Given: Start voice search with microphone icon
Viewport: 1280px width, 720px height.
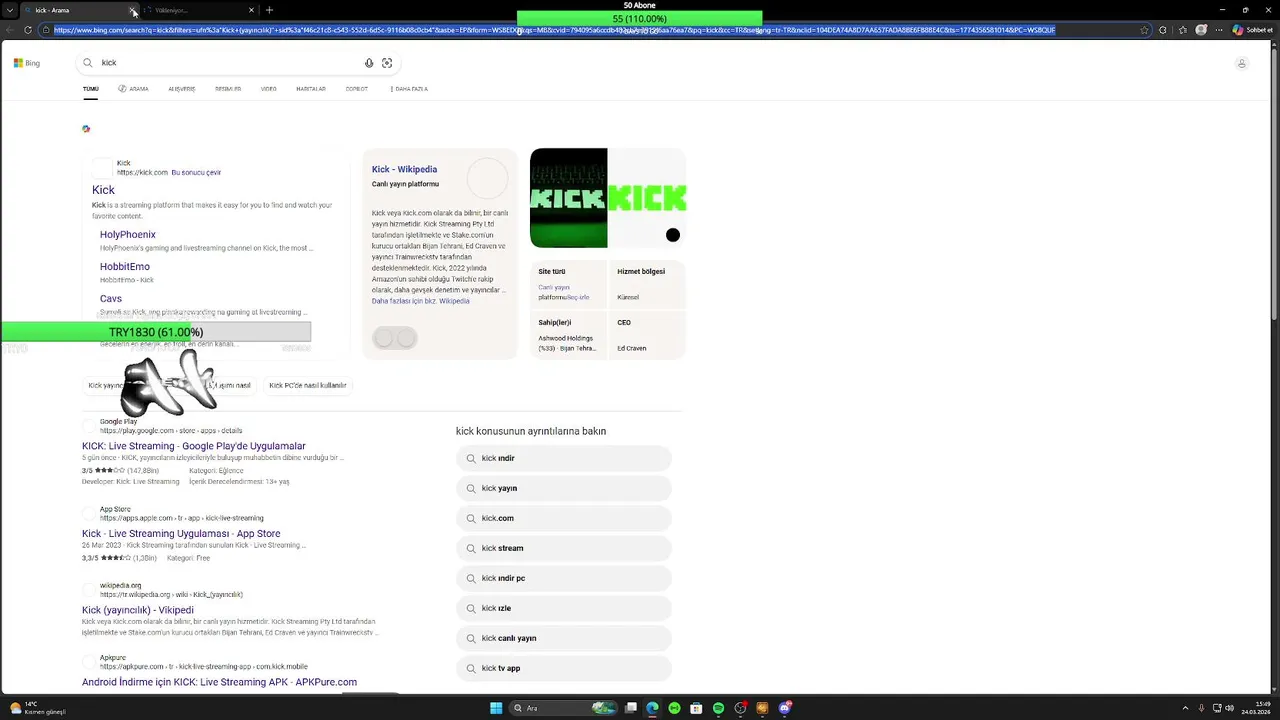Looking at the screenshot, I should (x=369, y=63).
